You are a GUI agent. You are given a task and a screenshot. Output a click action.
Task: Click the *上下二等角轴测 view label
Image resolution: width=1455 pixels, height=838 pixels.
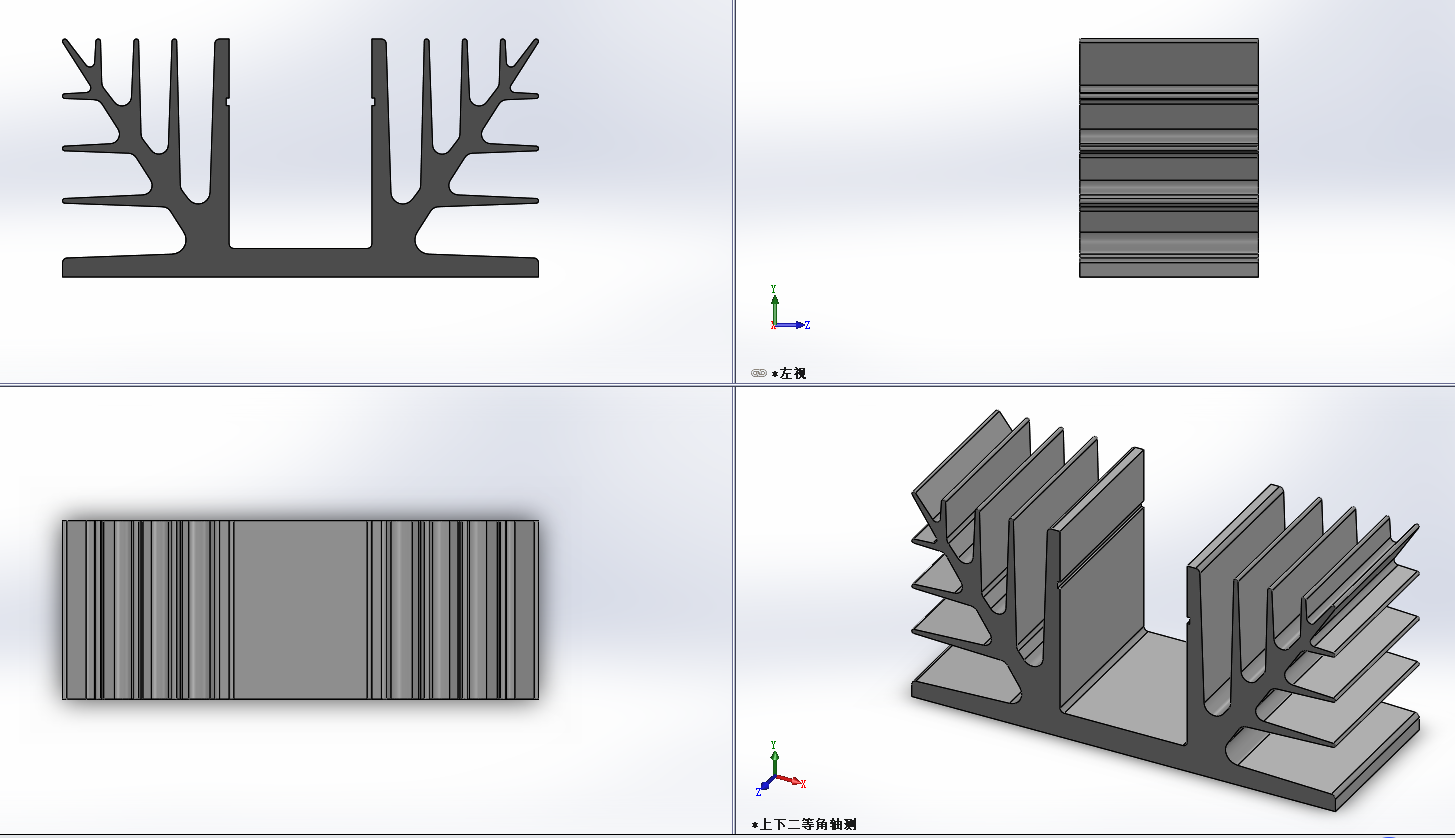coord(804,825)
